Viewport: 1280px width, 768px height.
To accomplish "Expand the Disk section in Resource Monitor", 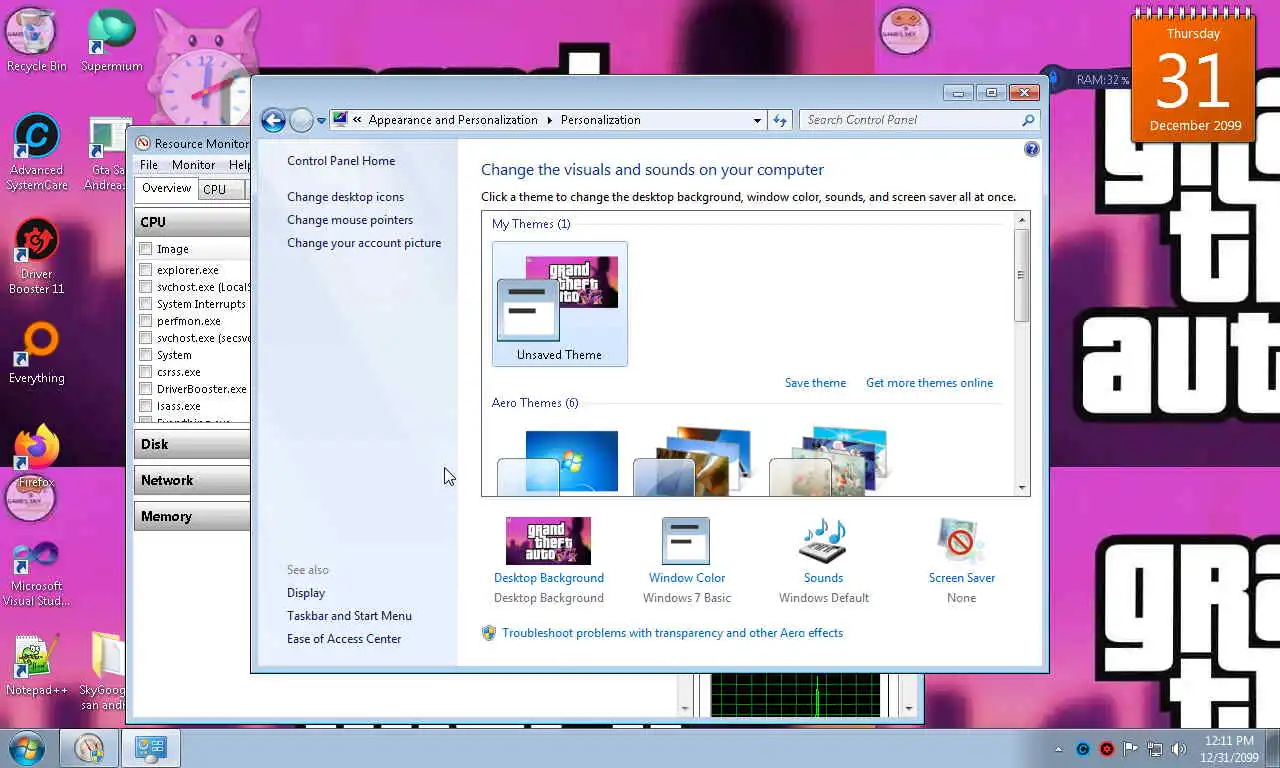I will pyautogui.click(x=192, y=444).
